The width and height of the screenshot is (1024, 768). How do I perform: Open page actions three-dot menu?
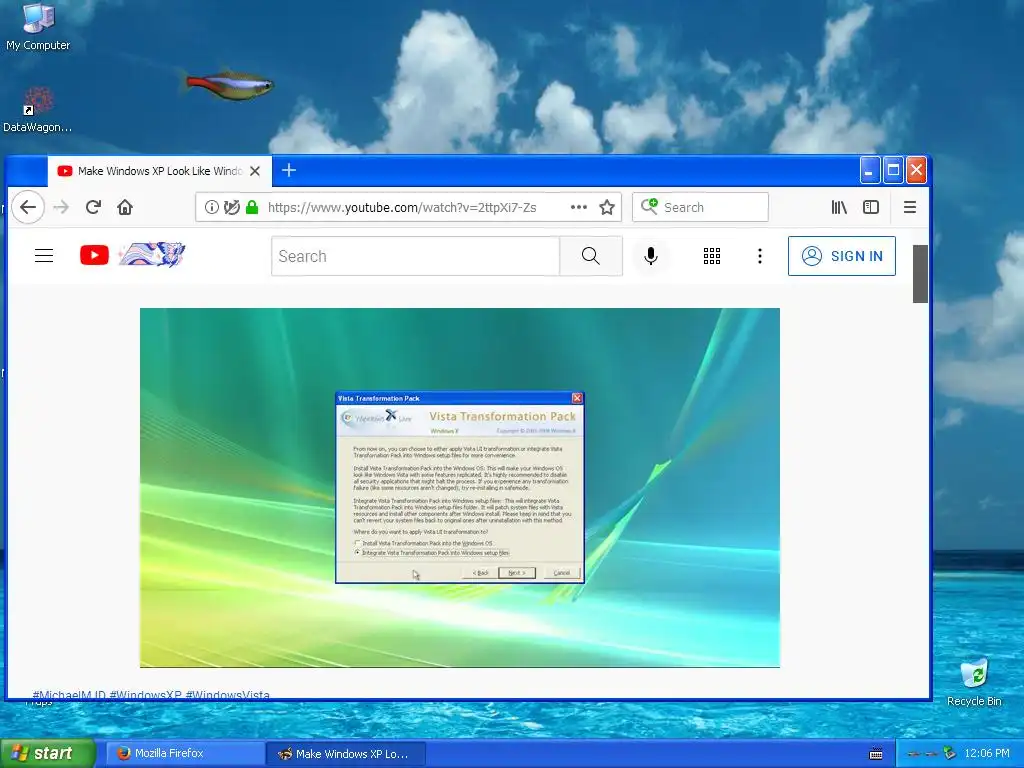(579, 207)
